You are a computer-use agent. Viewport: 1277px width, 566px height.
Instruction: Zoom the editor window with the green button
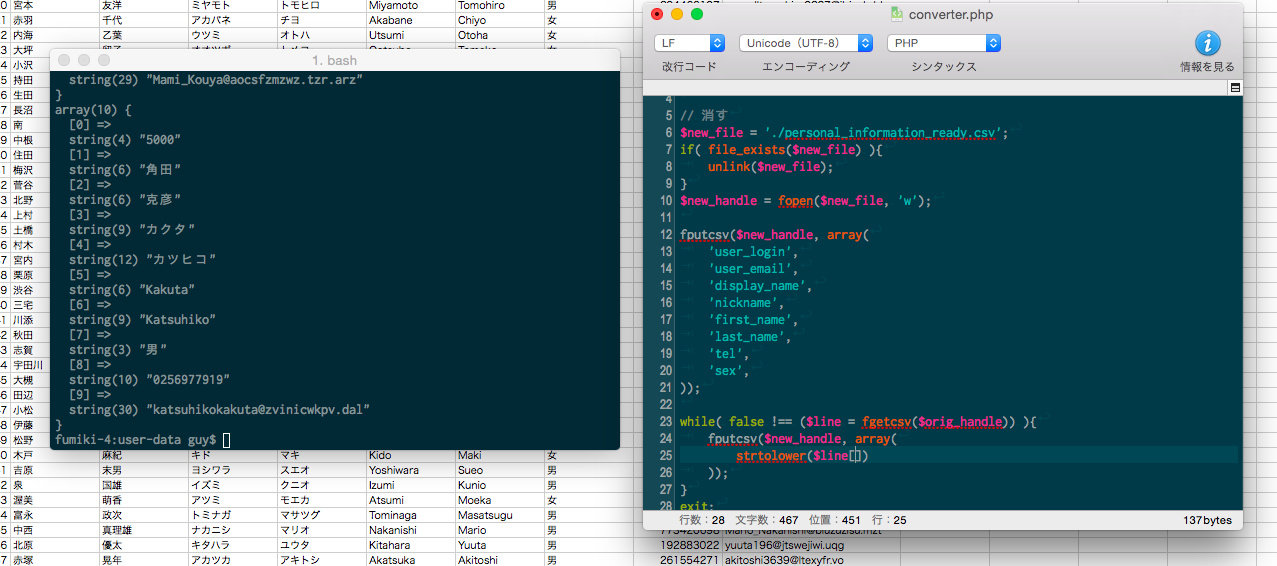pyautogui.click(x=697, y=15)
